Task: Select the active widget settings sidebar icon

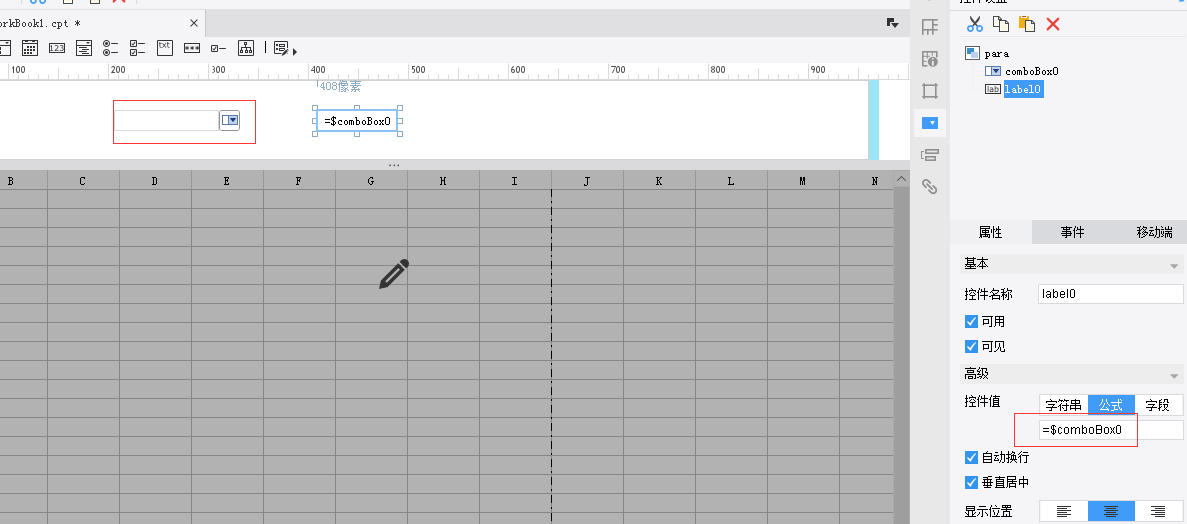Action: coord(930,123)
